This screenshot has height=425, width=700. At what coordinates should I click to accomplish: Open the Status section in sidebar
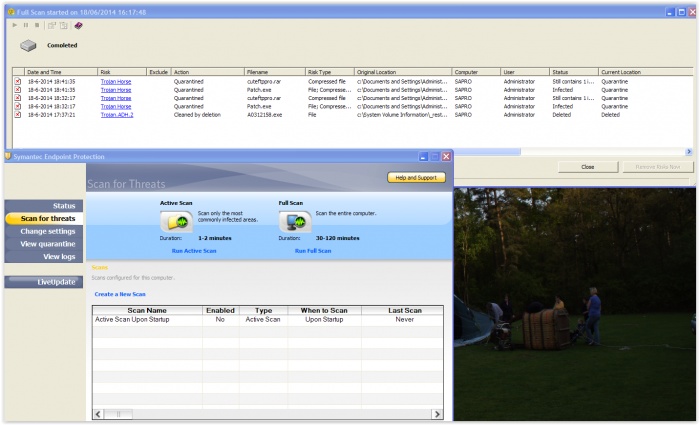(x=64, y=205)
